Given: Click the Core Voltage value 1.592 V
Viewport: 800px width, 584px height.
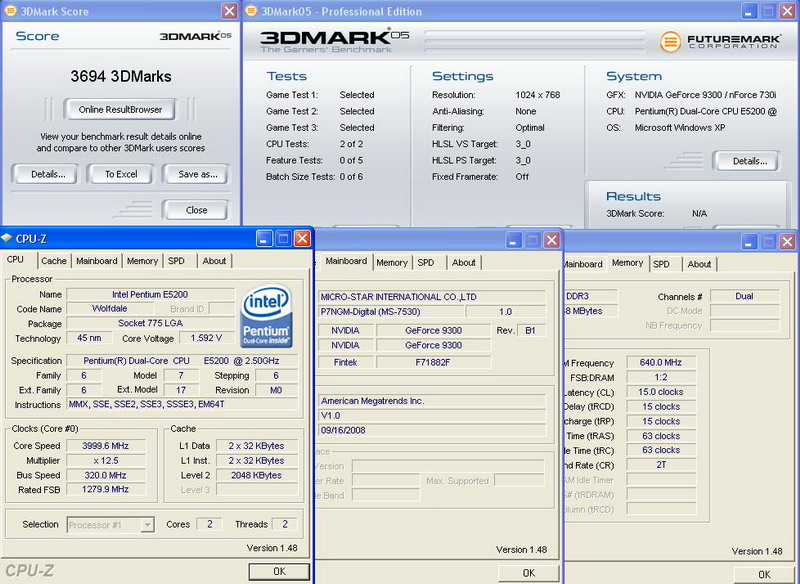Looking at the screenshot, I should pyautogui.click(x=206, y=338).
